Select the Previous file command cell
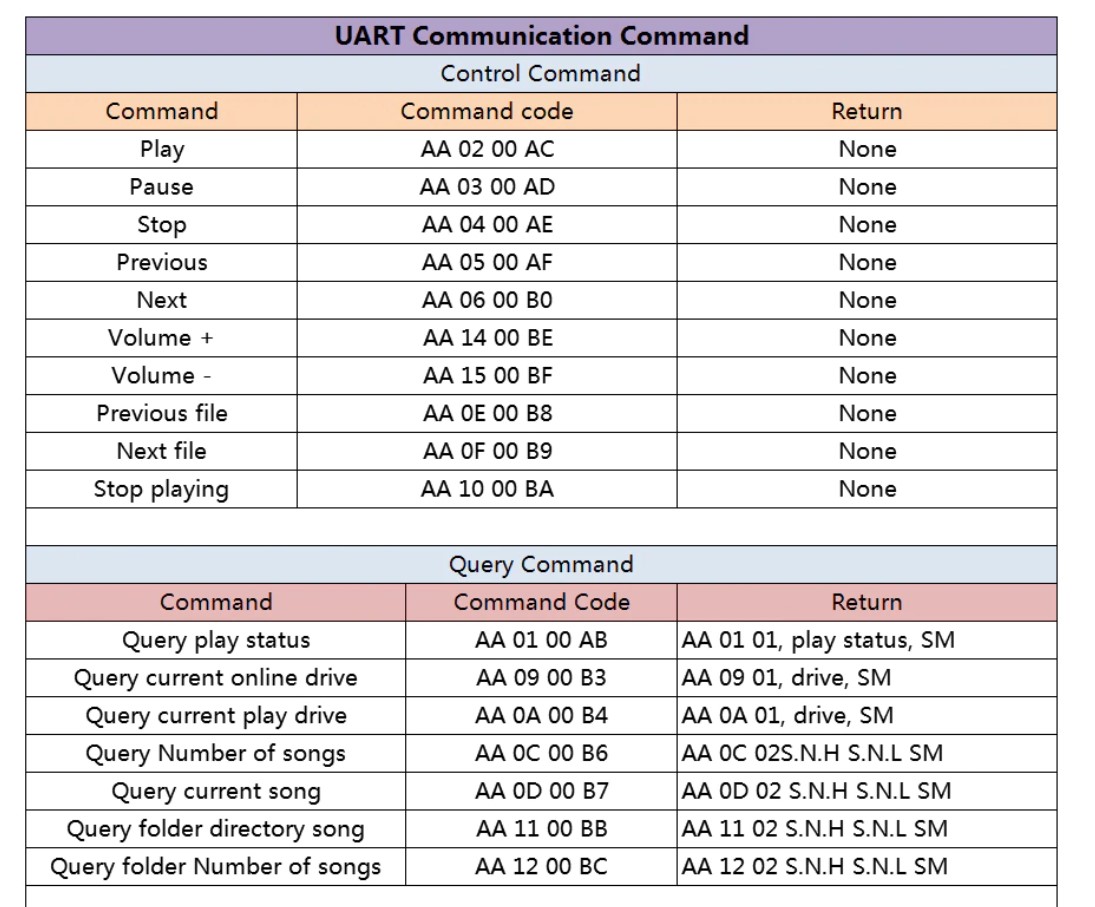This screenshot has width=1095, height=907. tap(162, 414)
